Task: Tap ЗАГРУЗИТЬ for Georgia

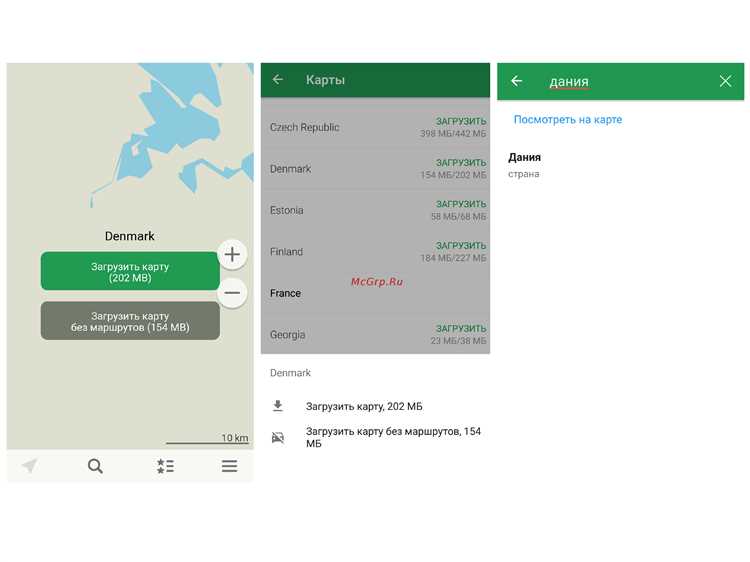Action: [461, 329]
